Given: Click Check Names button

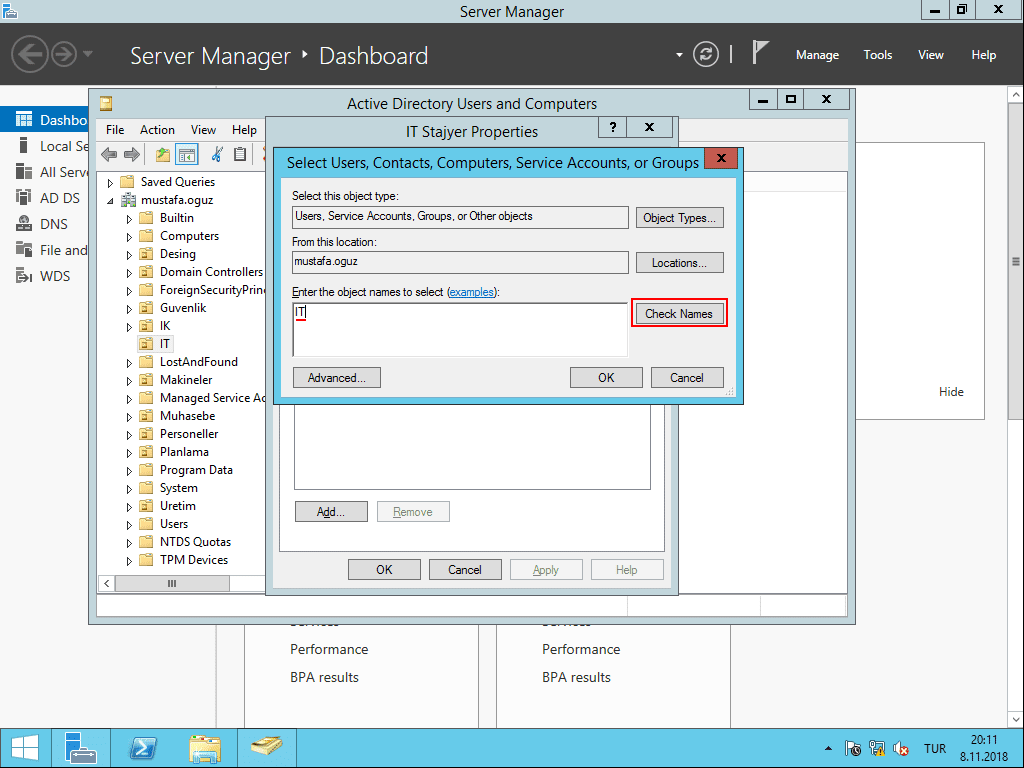Looking at the screenshot, I should coord(679,313).
